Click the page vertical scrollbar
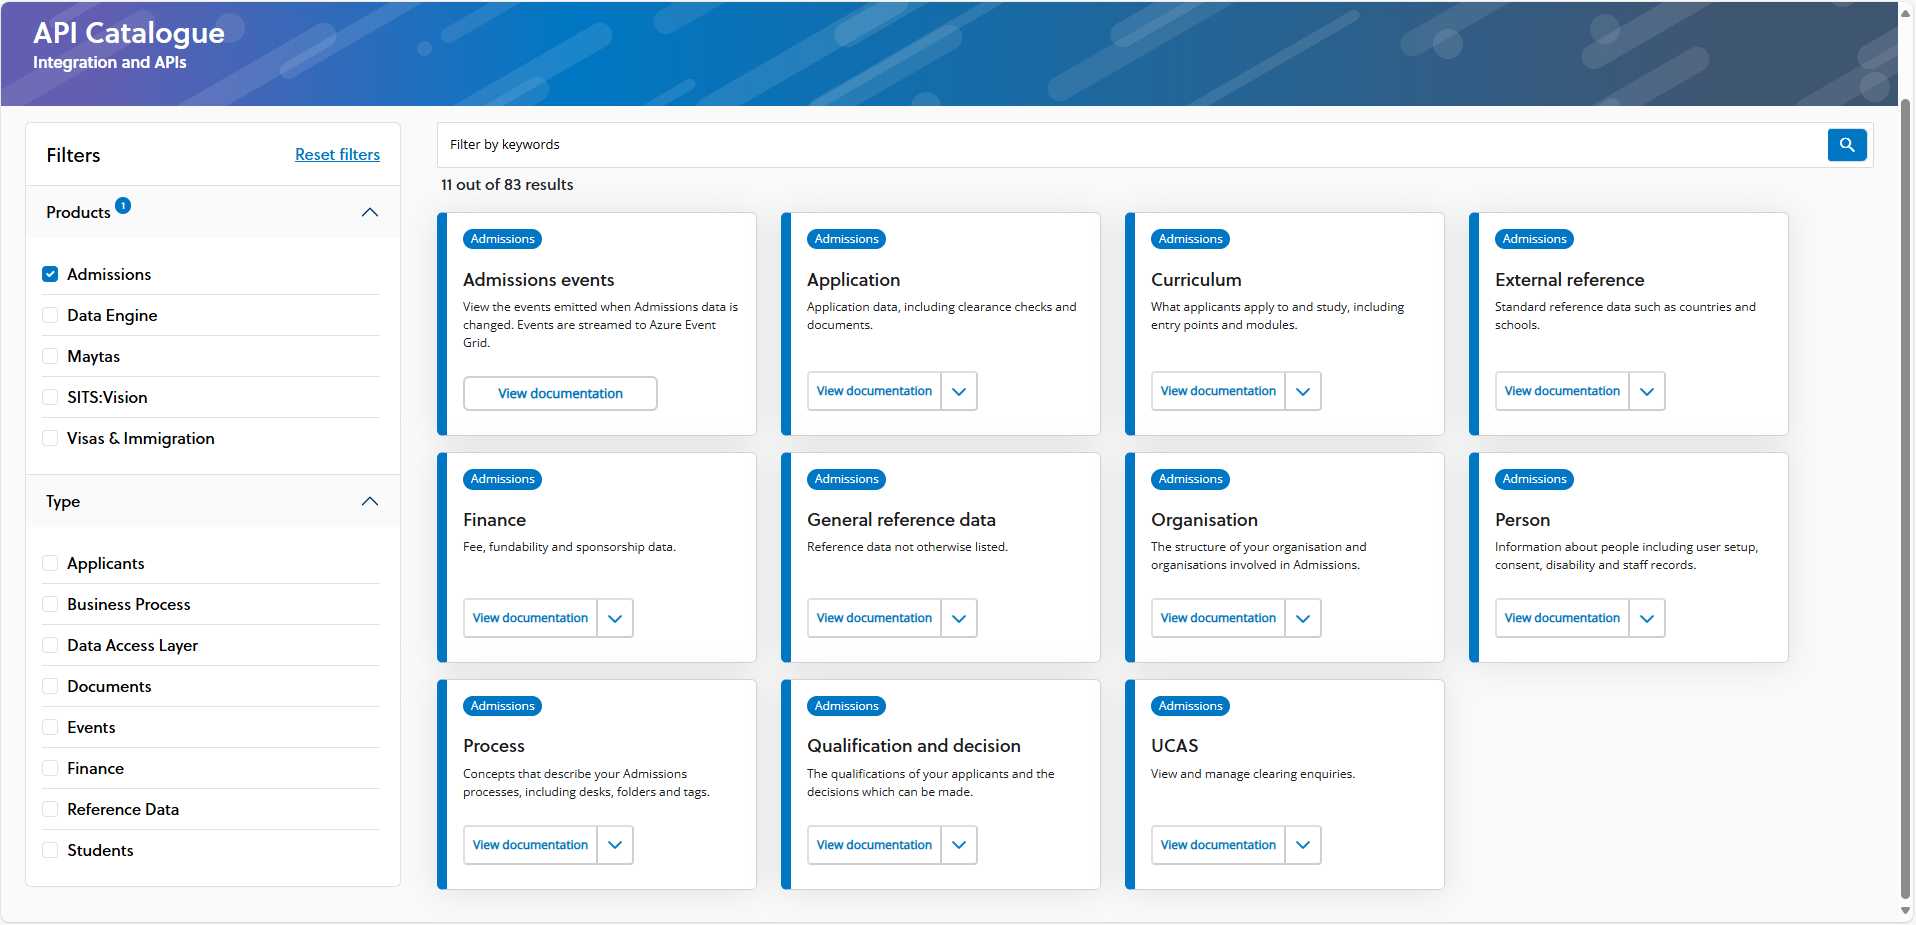 (1905, 500)
